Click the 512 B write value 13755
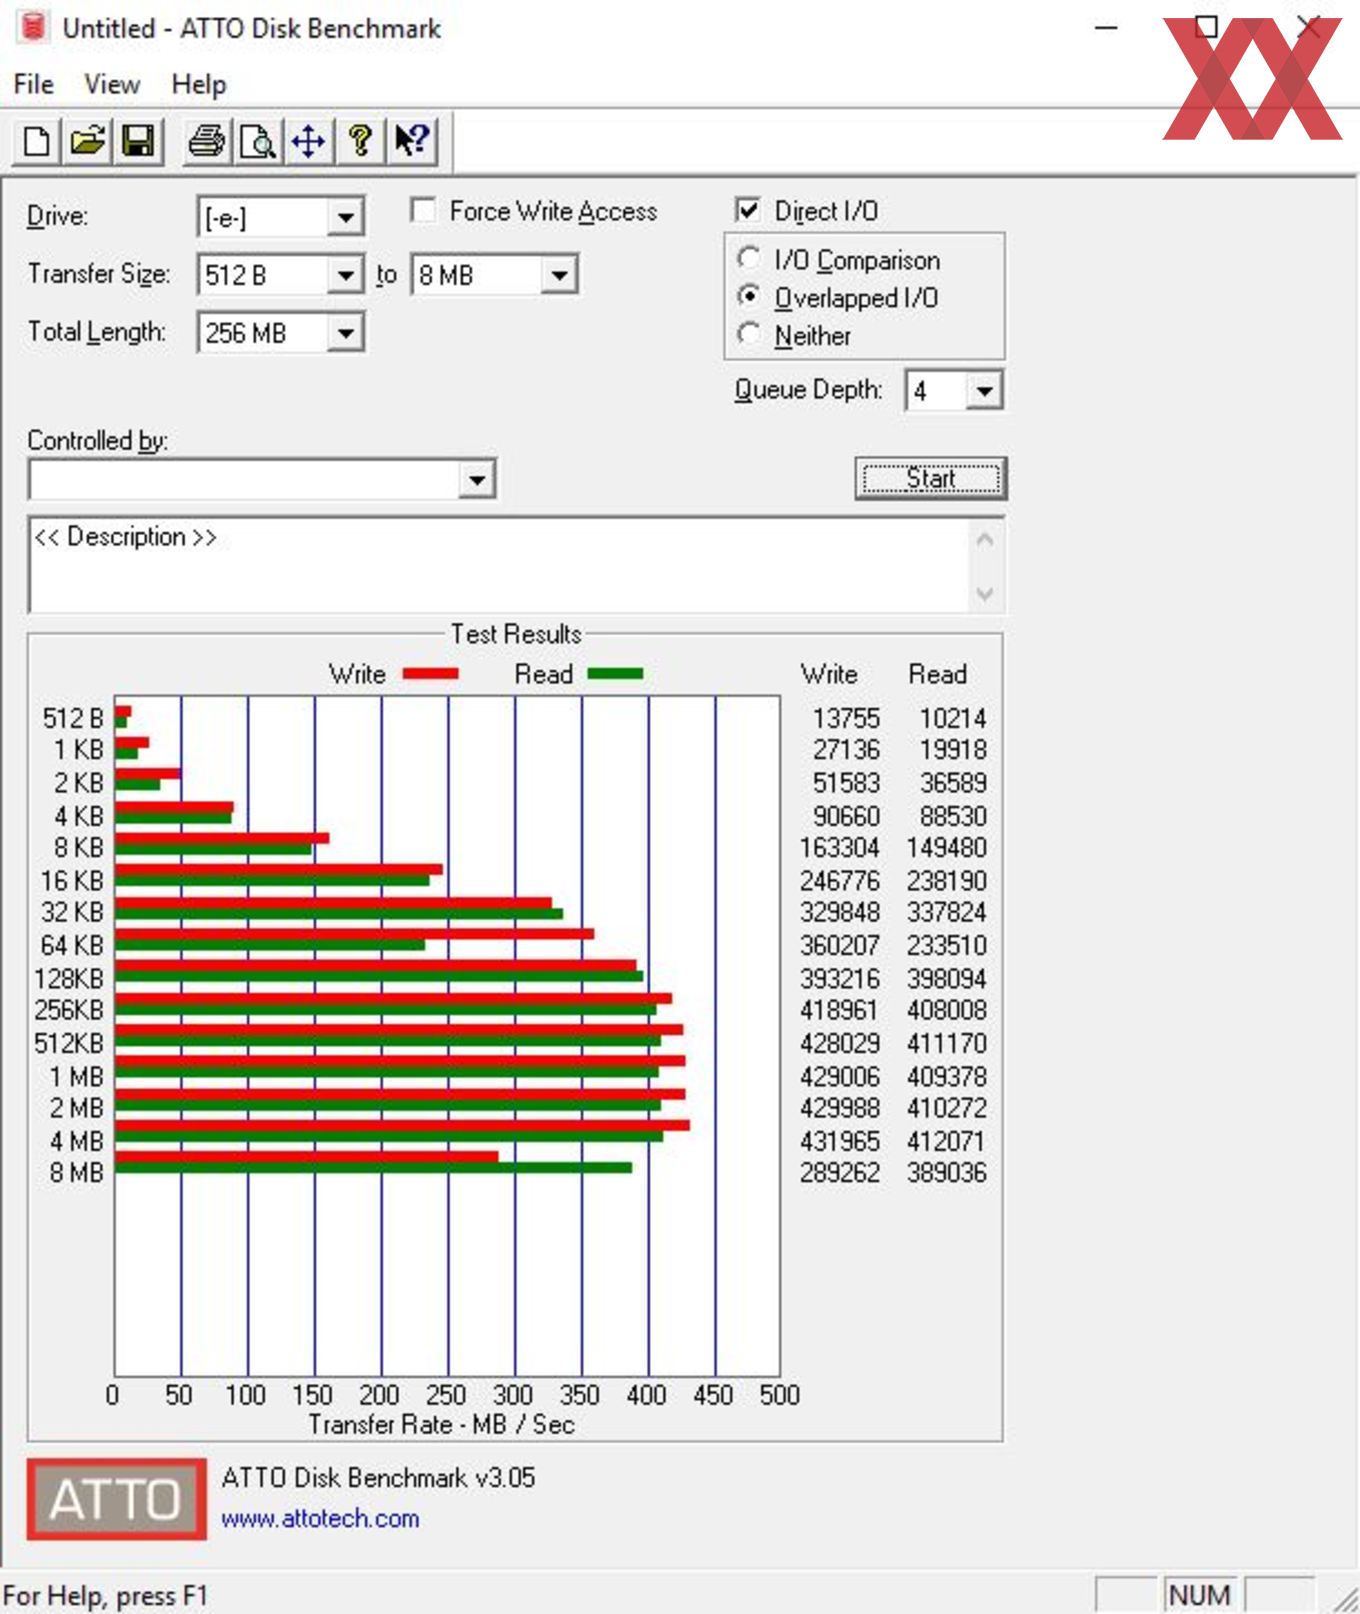 [846, 718]
